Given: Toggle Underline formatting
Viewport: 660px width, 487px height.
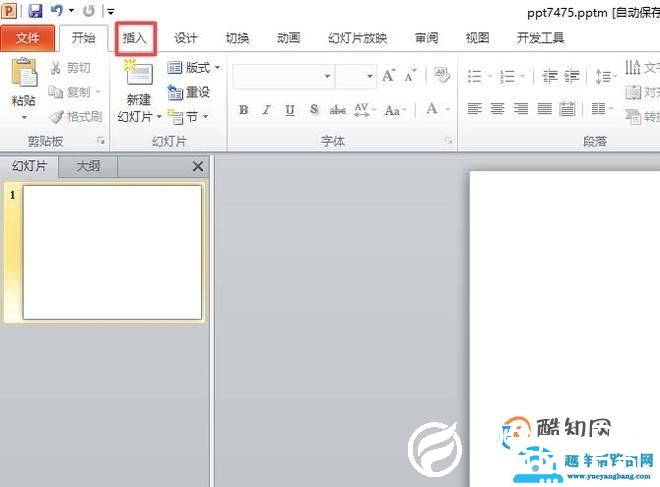Looking at the screenshot, I should coord(290,110).
